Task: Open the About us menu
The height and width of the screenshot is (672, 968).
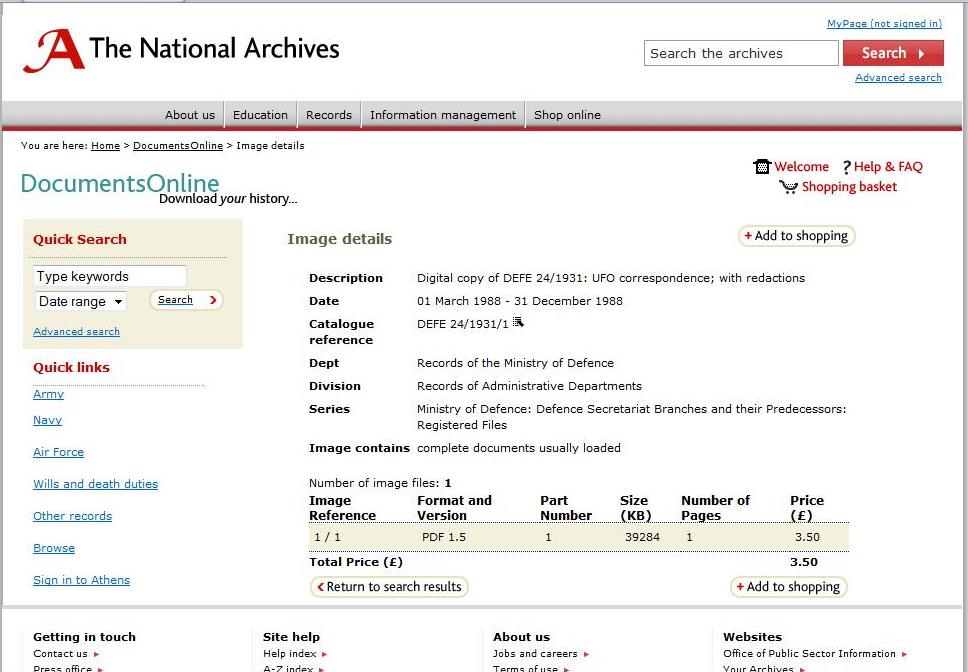Action: point(190,115)
